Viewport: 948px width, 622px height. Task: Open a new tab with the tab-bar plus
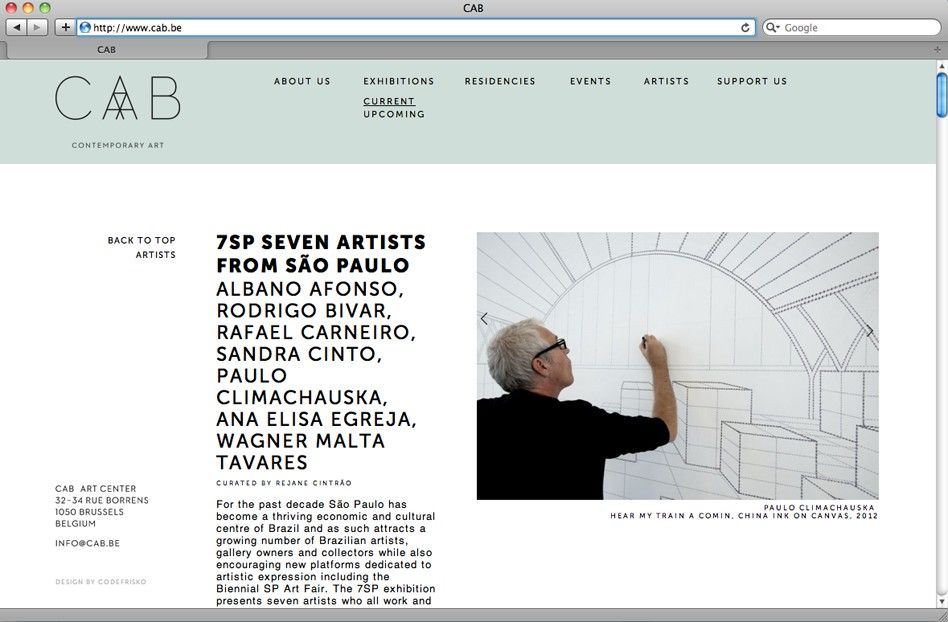[x=937, y=50]
